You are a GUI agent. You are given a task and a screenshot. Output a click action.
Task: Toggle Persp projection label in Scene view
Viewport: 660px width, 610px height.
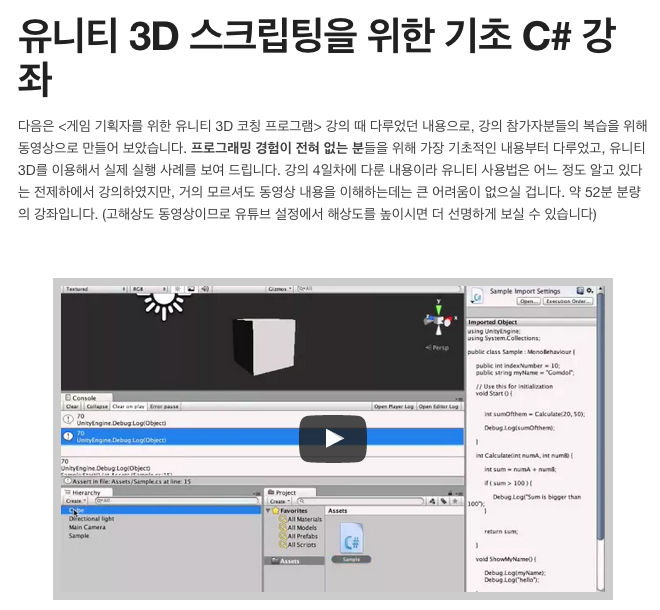[437, 348]
